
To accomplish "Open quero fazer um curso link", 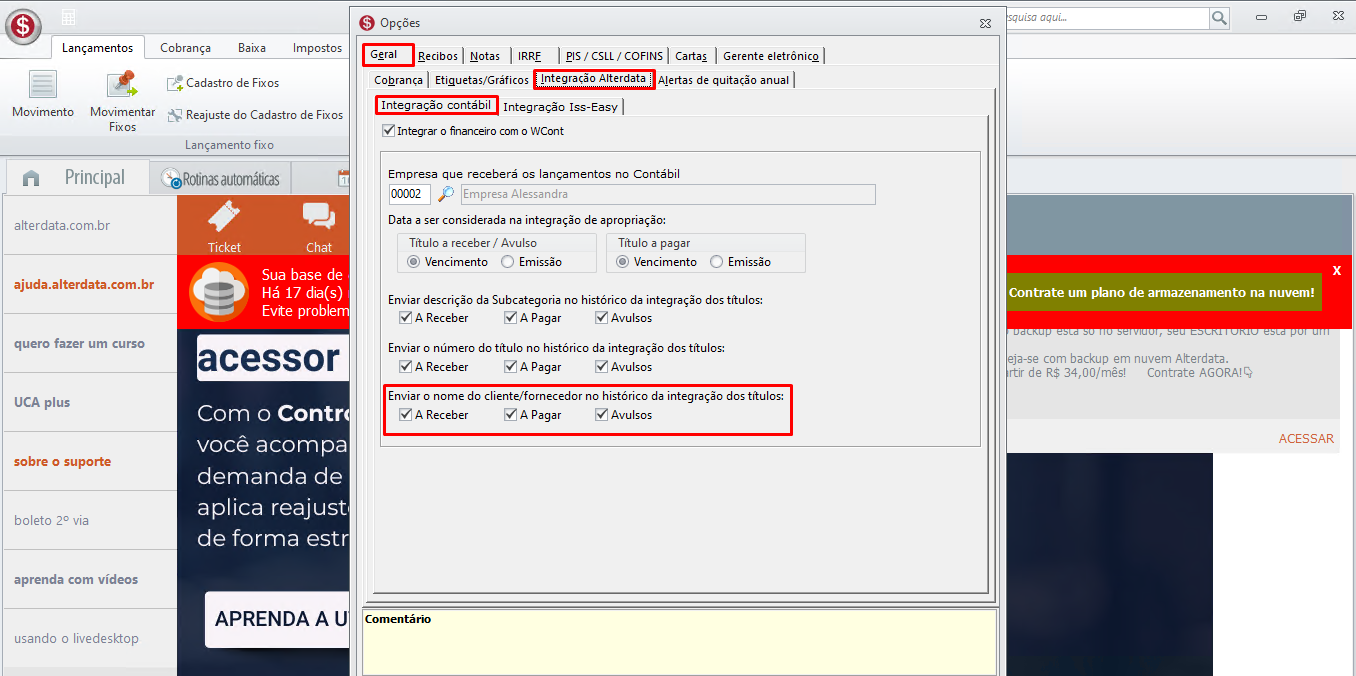I will pyautogui.click(x=79, y=343).
